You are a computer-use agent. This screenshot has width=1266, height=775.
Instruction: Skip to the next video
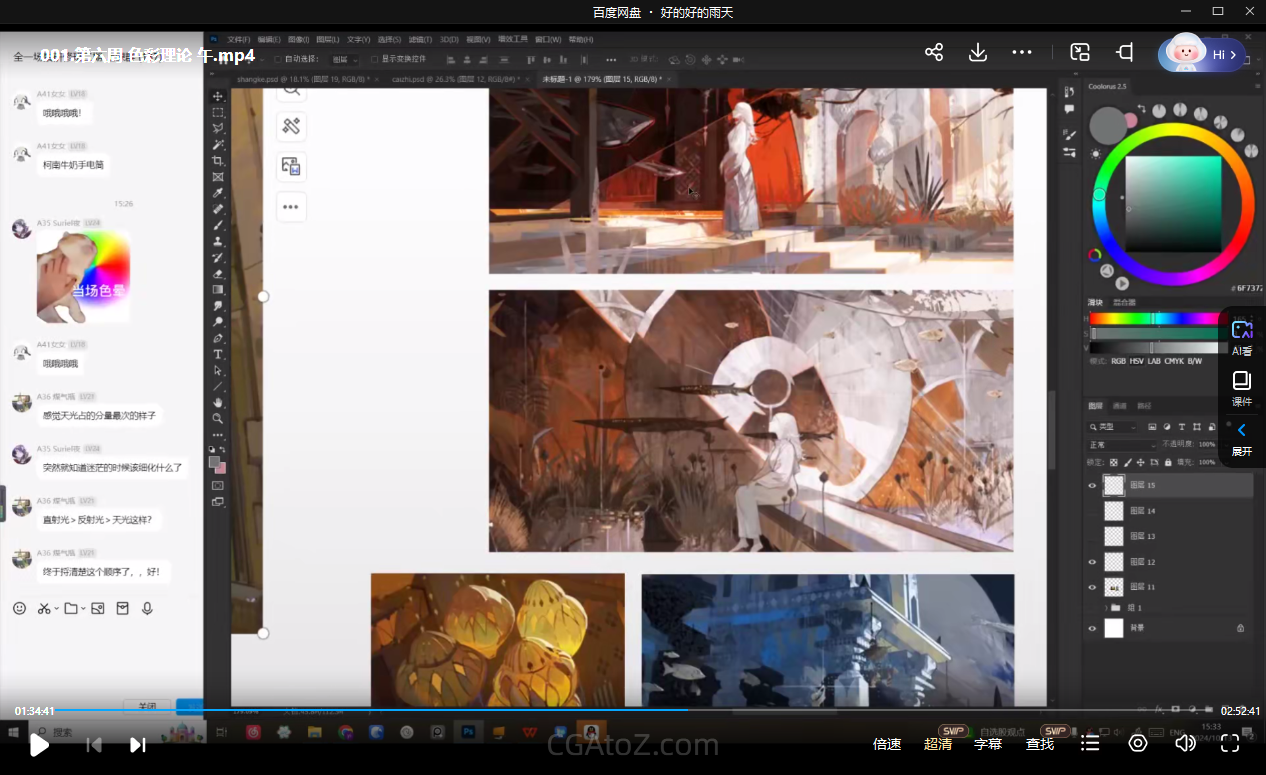[138, 744]
